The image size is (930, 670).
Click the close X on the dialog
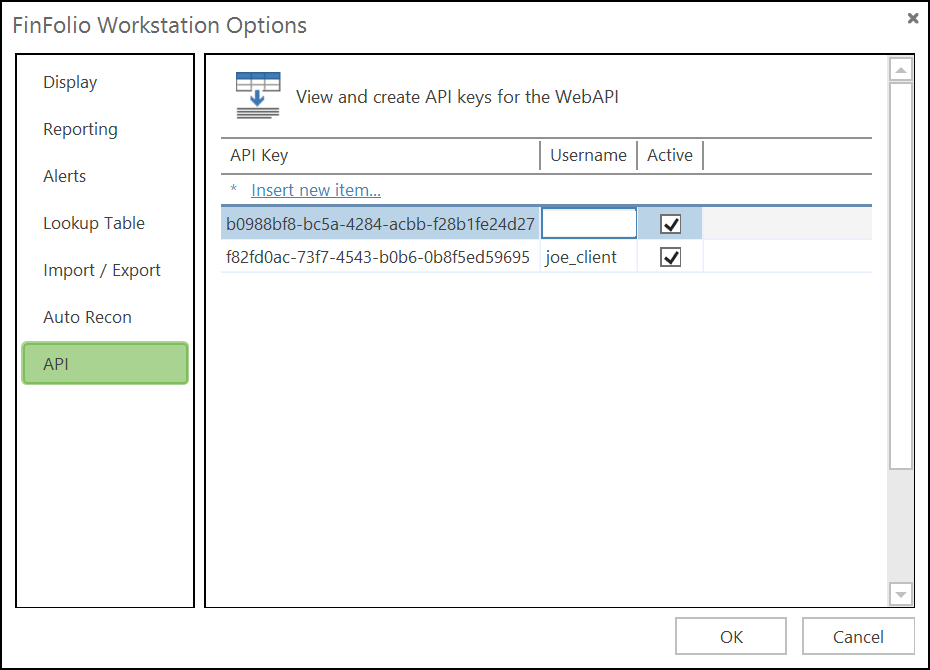[912, 18]
